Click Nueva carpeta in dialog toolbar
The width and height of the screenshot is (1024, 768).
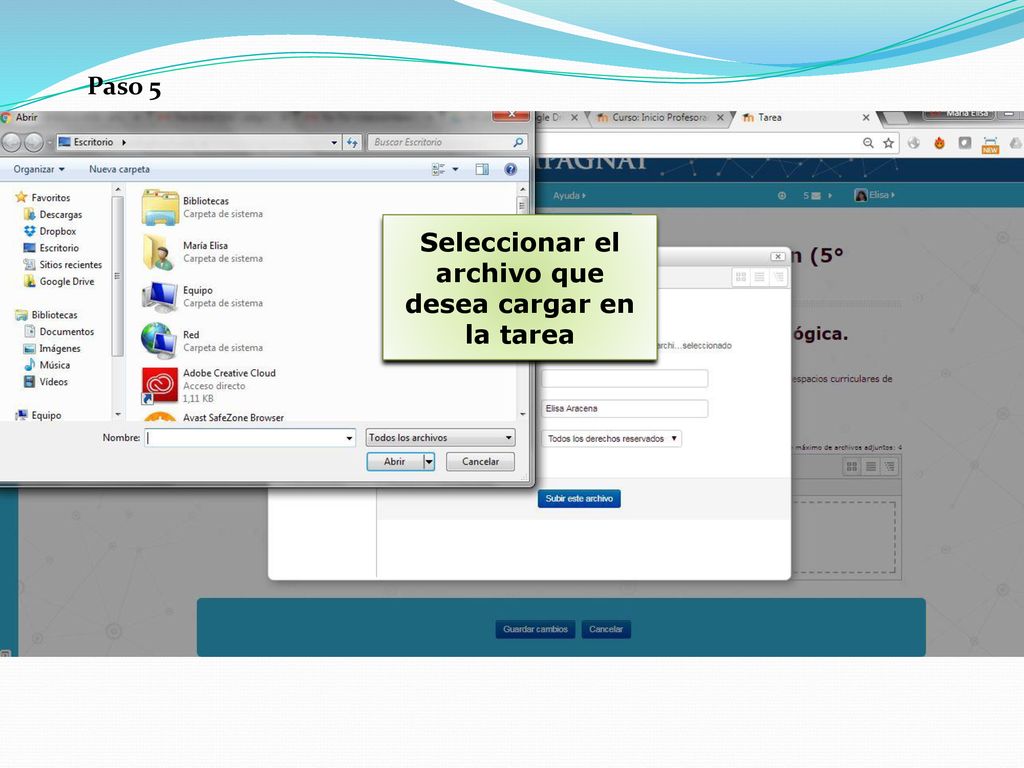coord(120,169)
